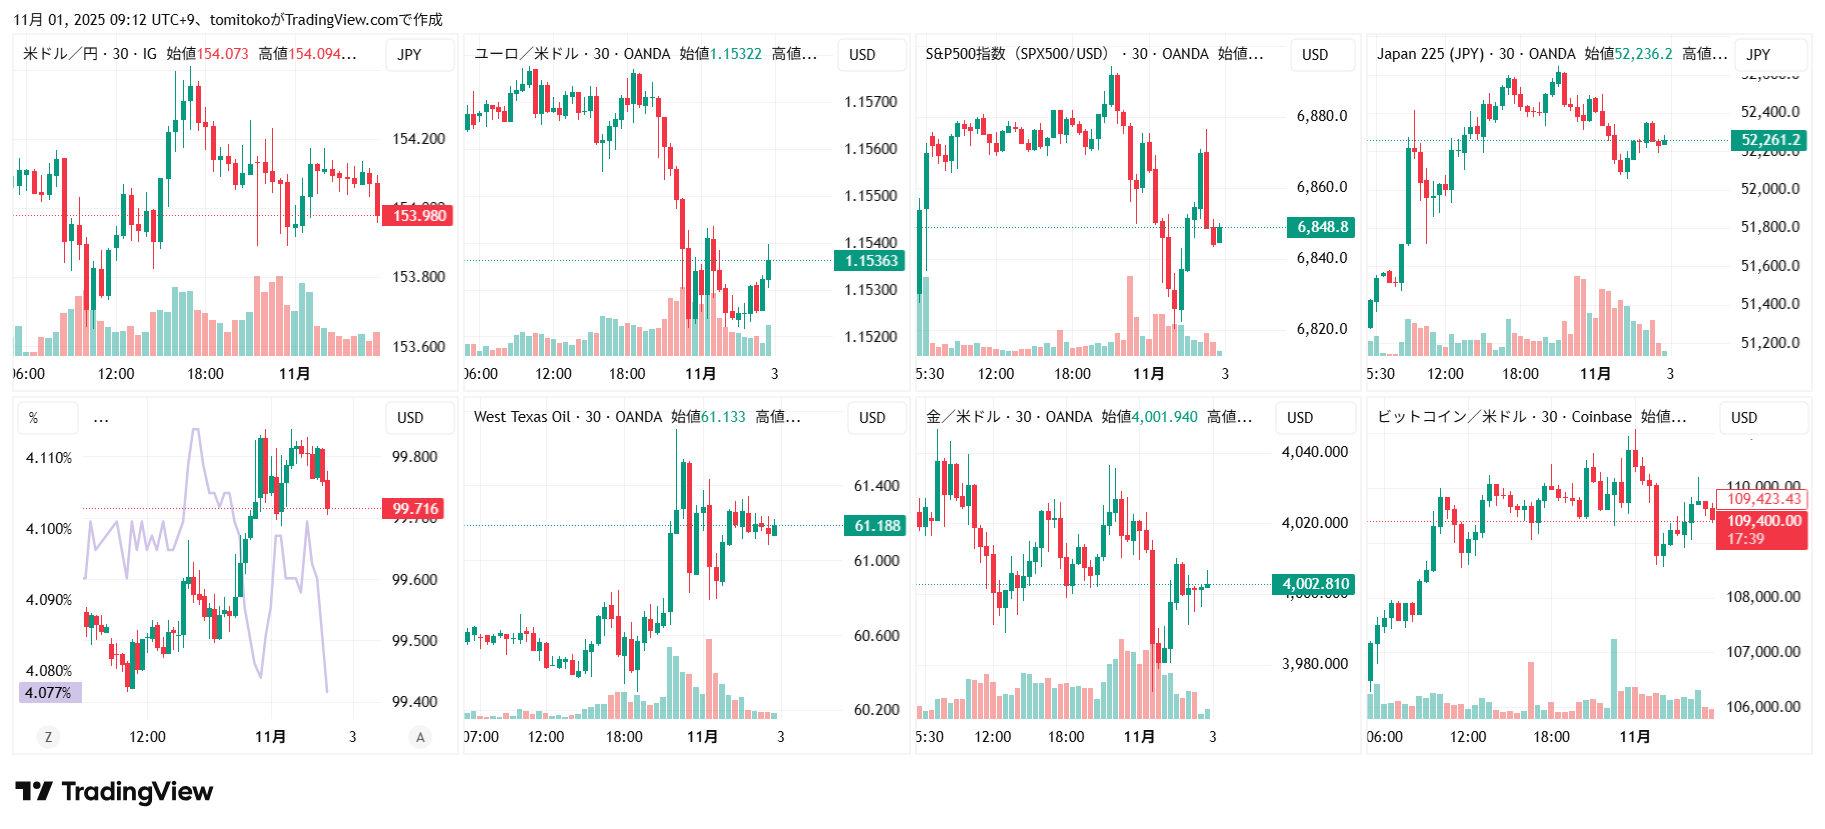Toggle the % percent scale button
The height and width of the screenshot is (829, 1825).
click(34, 418)
